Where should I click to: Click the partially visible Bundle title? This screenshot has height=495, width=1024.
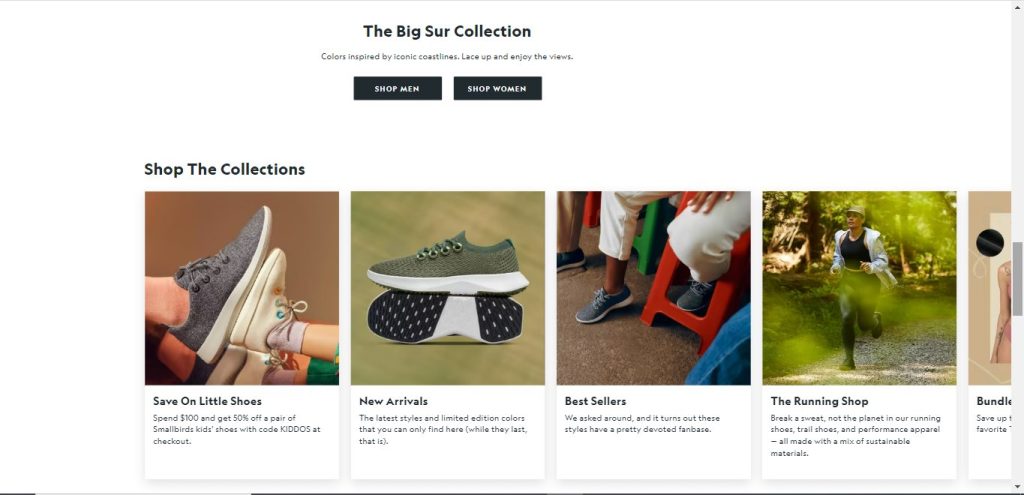993,401
